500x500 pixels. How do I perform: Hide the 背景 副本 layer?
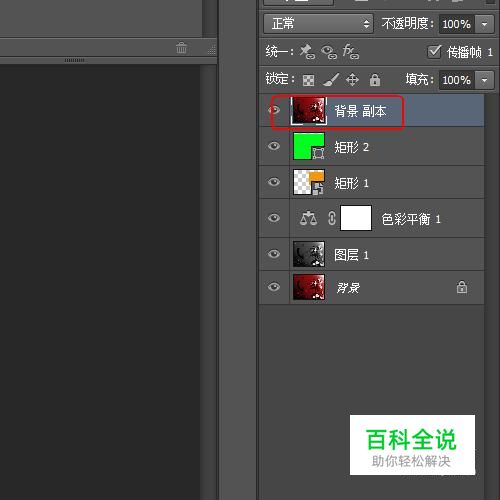(x=274, y=110)
